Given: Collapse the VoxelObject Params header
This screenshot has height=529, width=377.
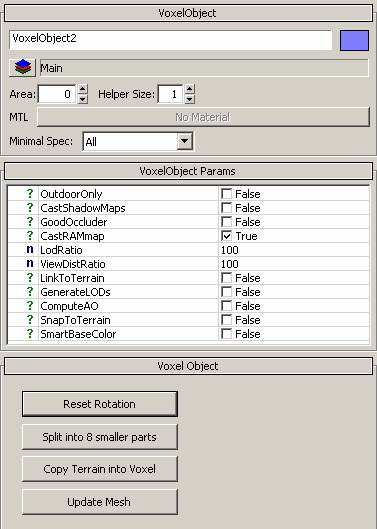Looking at the screenshot, I should [x=188, y=171].
